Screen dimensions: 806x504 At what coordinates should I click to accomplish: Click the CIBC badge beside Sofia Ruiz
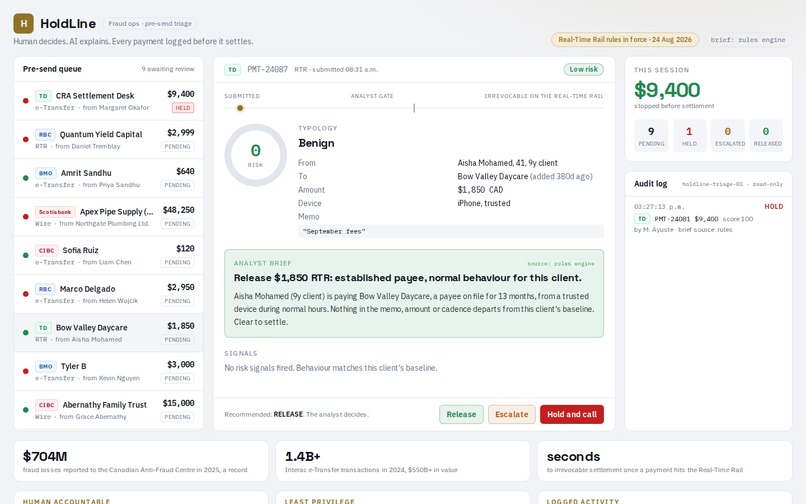46,250
